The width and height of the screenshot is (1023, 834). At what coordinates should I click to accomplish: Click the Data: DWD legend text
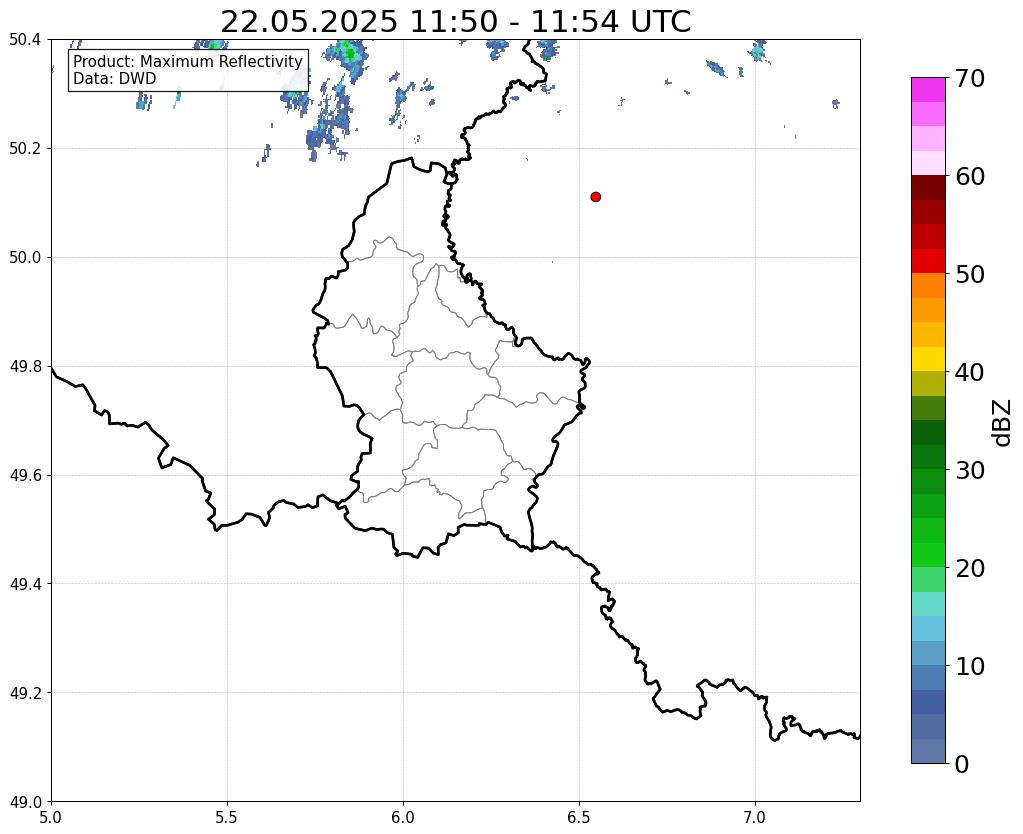point(115,79)
